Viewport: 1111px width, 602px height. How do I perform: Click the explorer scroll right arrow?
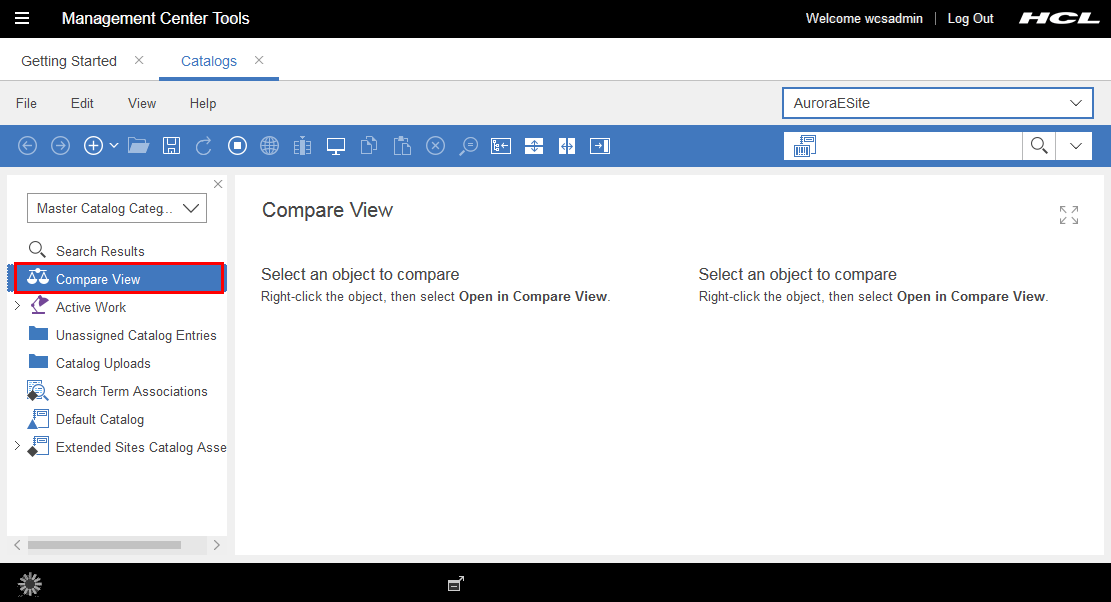(x=217, y=545)
